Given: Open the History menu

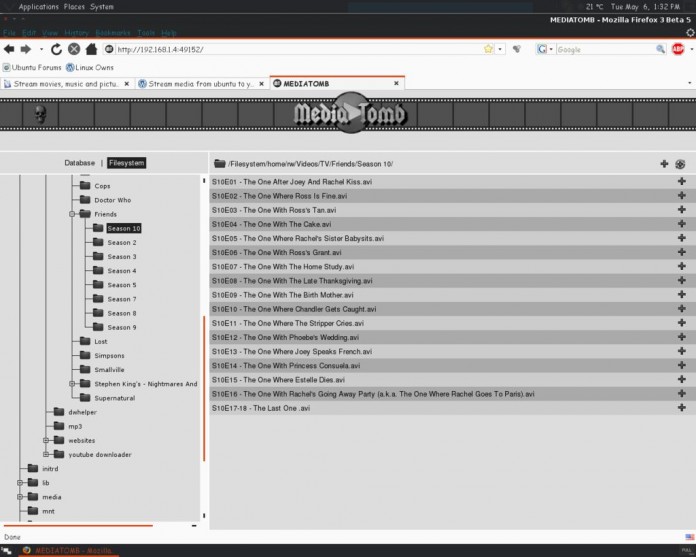Looking at the screenshot, I should pyautogui.click(x=76, y=33).
